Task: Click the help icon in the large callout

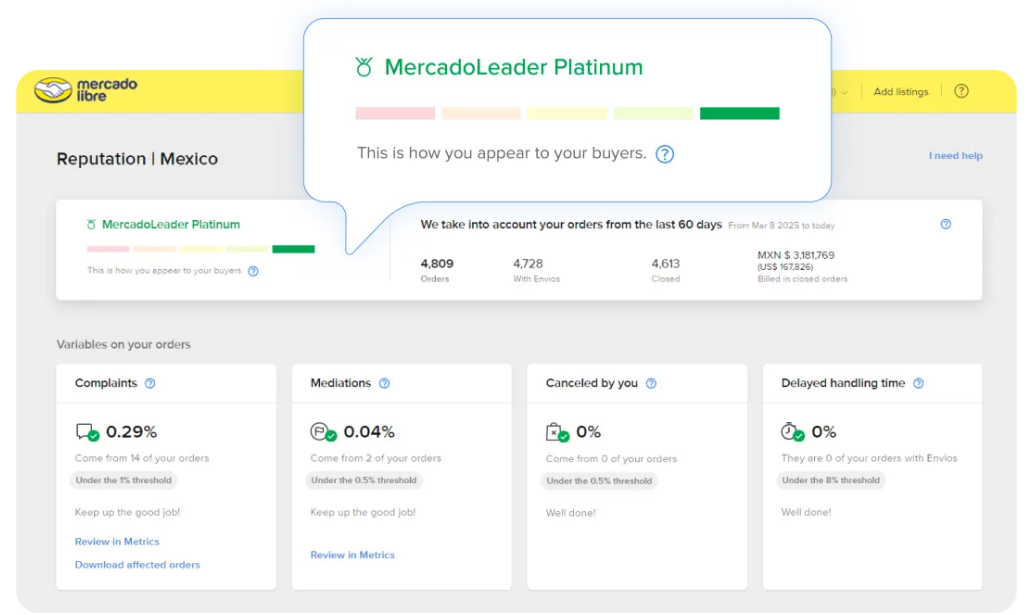Action: tap(665, 154)
